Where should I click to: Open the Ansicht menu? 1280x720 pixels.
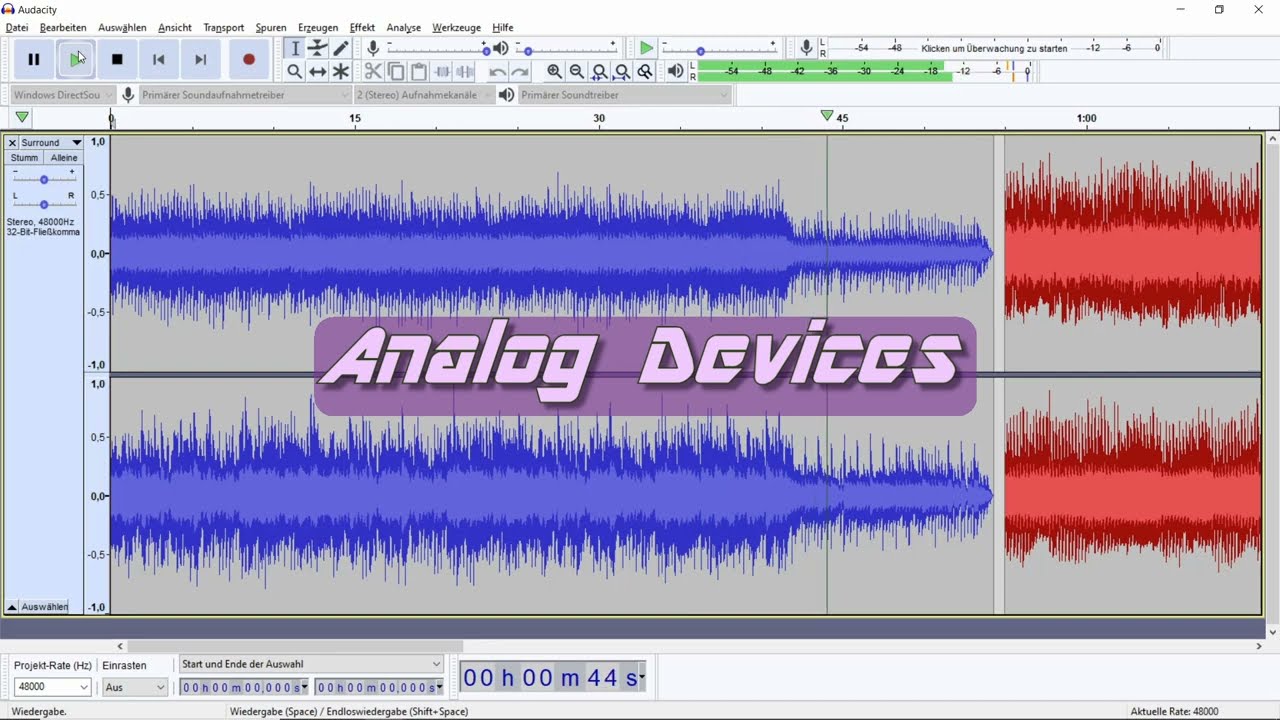[174, 28]
